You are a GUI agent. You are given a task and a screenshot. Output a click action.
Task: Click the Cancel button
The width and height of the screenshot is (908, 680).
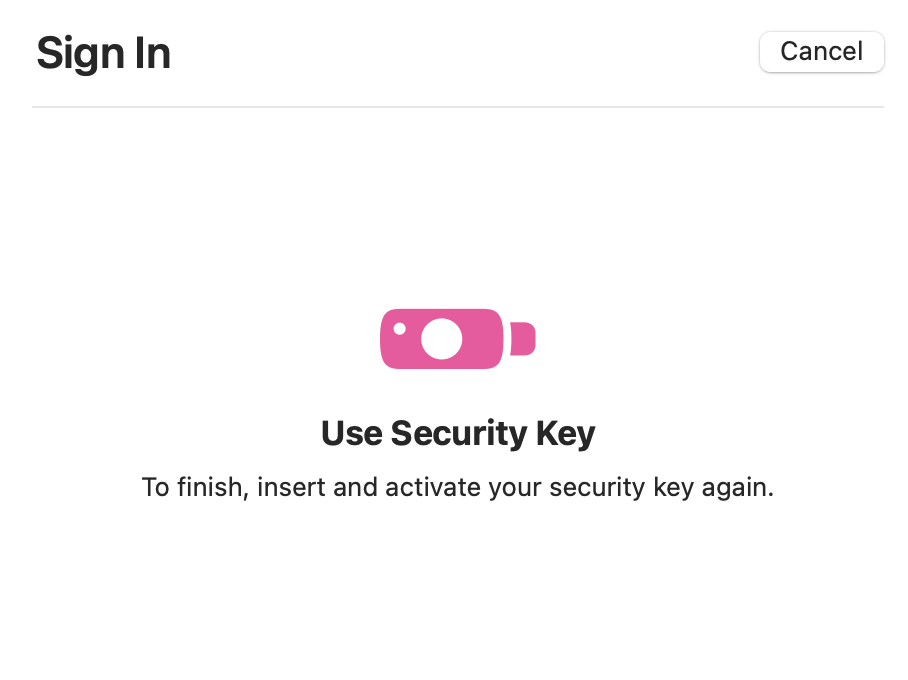coord(821,52)
